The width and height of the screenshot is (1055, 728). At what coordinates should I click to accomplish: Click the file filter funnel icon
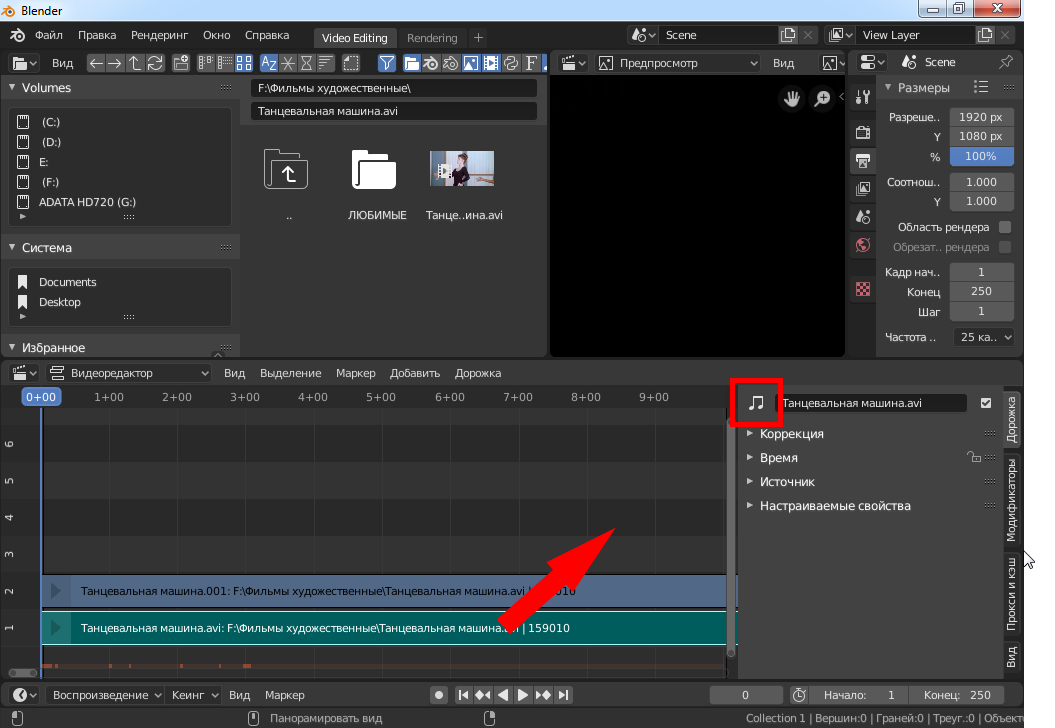(387, 63)
